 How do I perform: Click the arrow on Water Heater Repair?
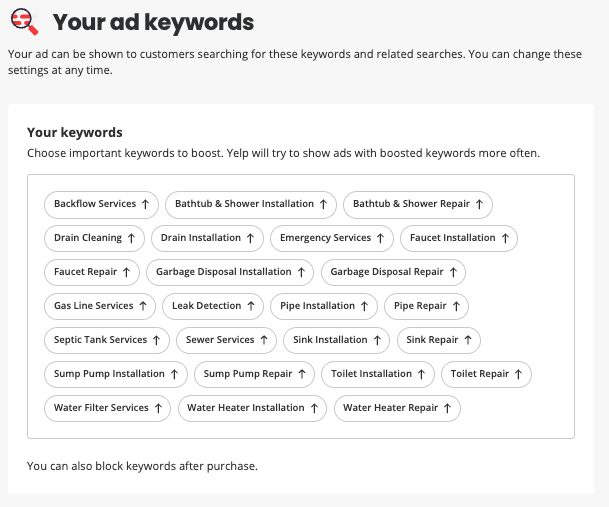tap(447, 408)
